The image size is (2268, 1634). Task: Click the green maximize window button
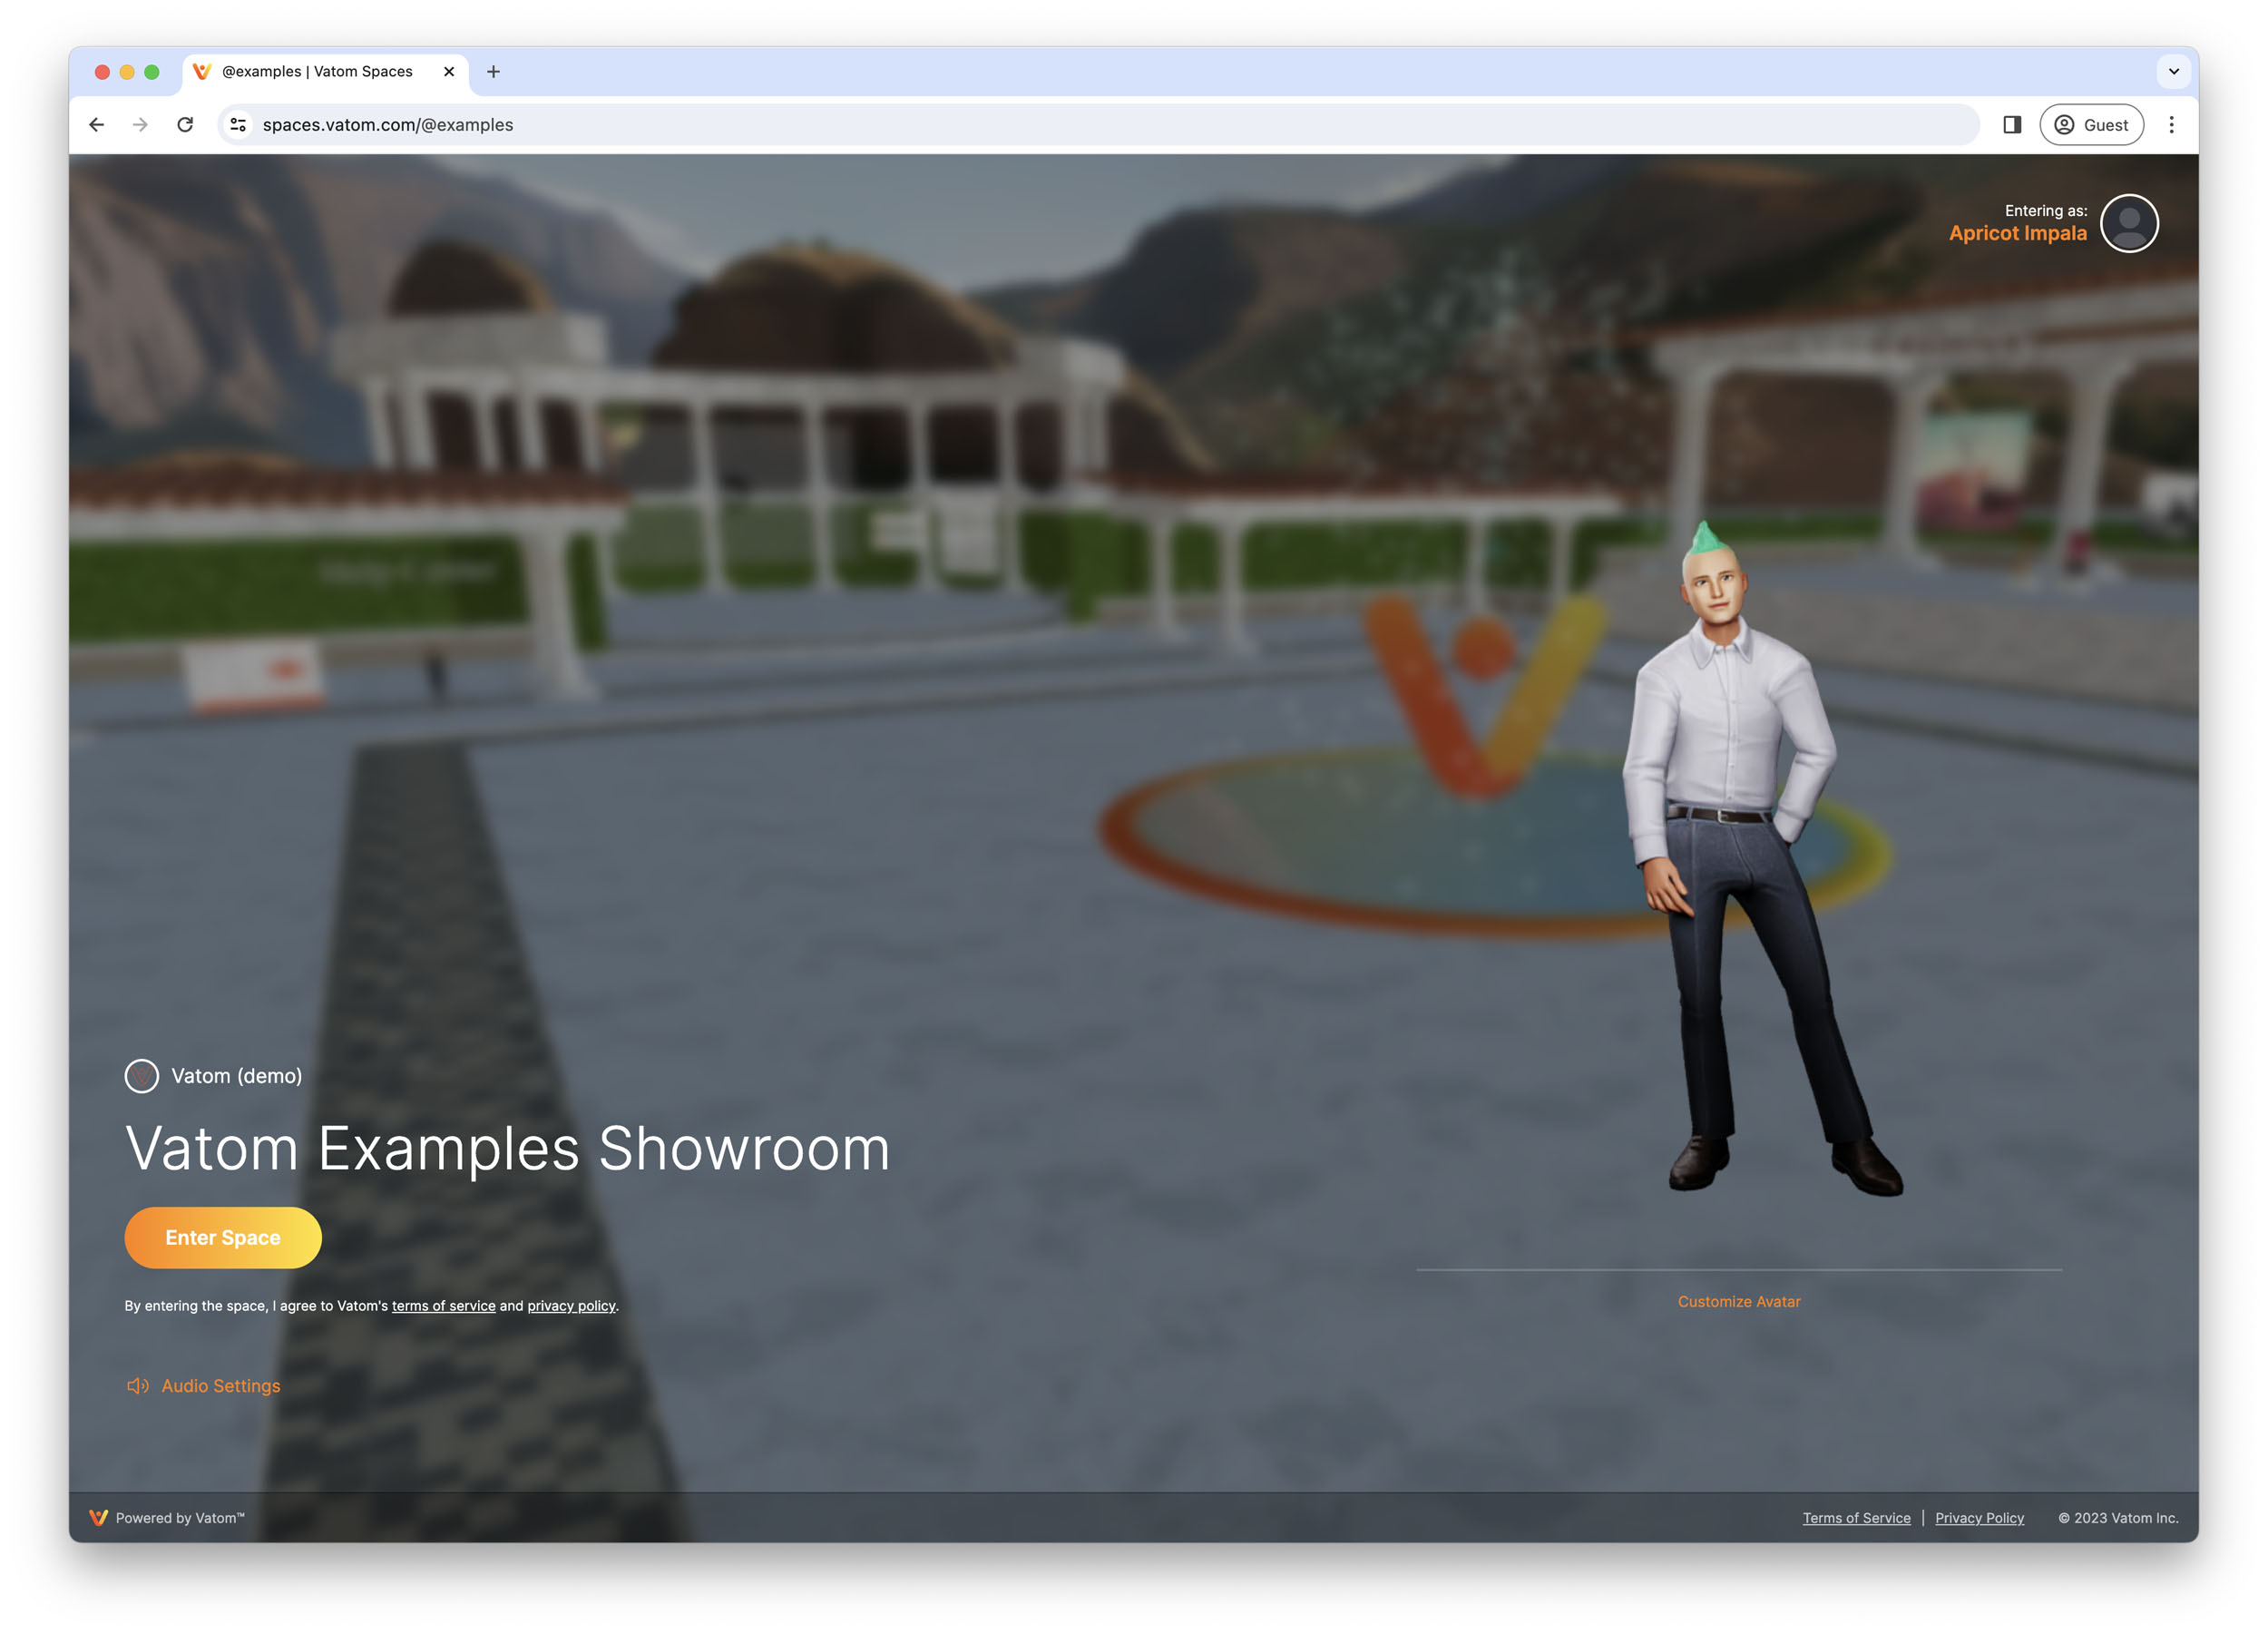coord(152,72)
